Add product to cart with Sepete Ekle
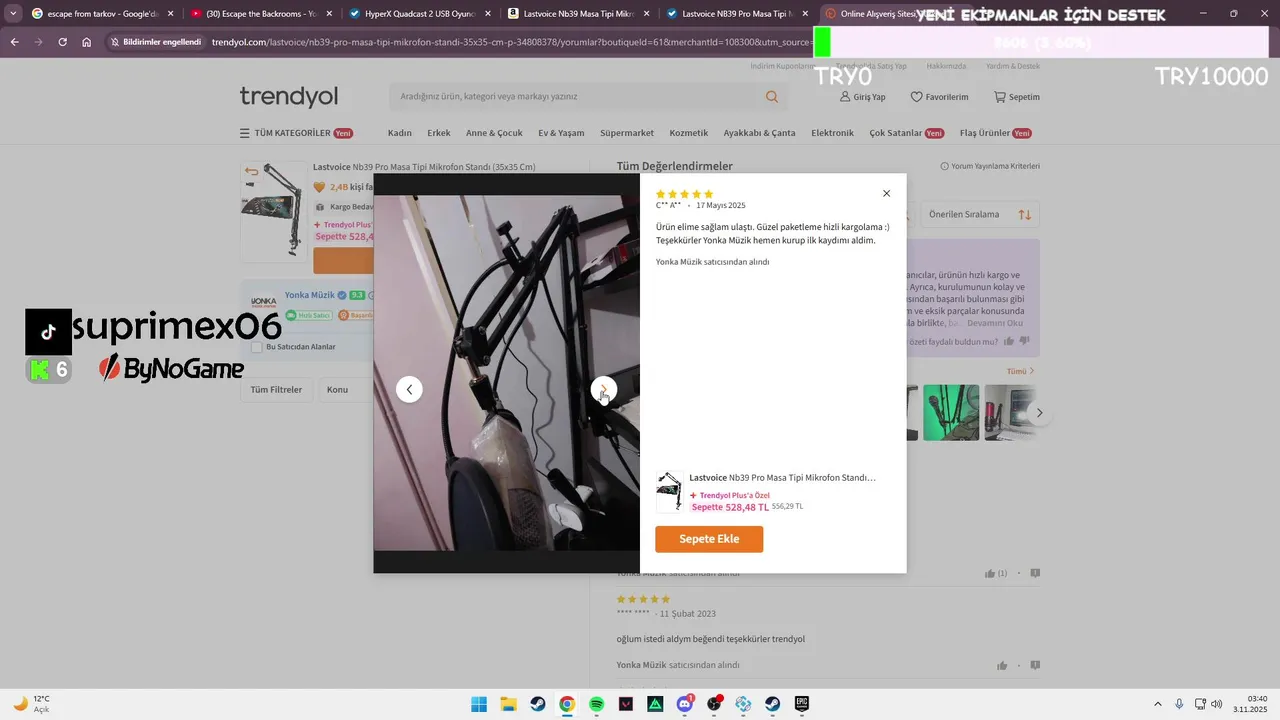This screenshot has width=1280, height=720. point(709,539)
